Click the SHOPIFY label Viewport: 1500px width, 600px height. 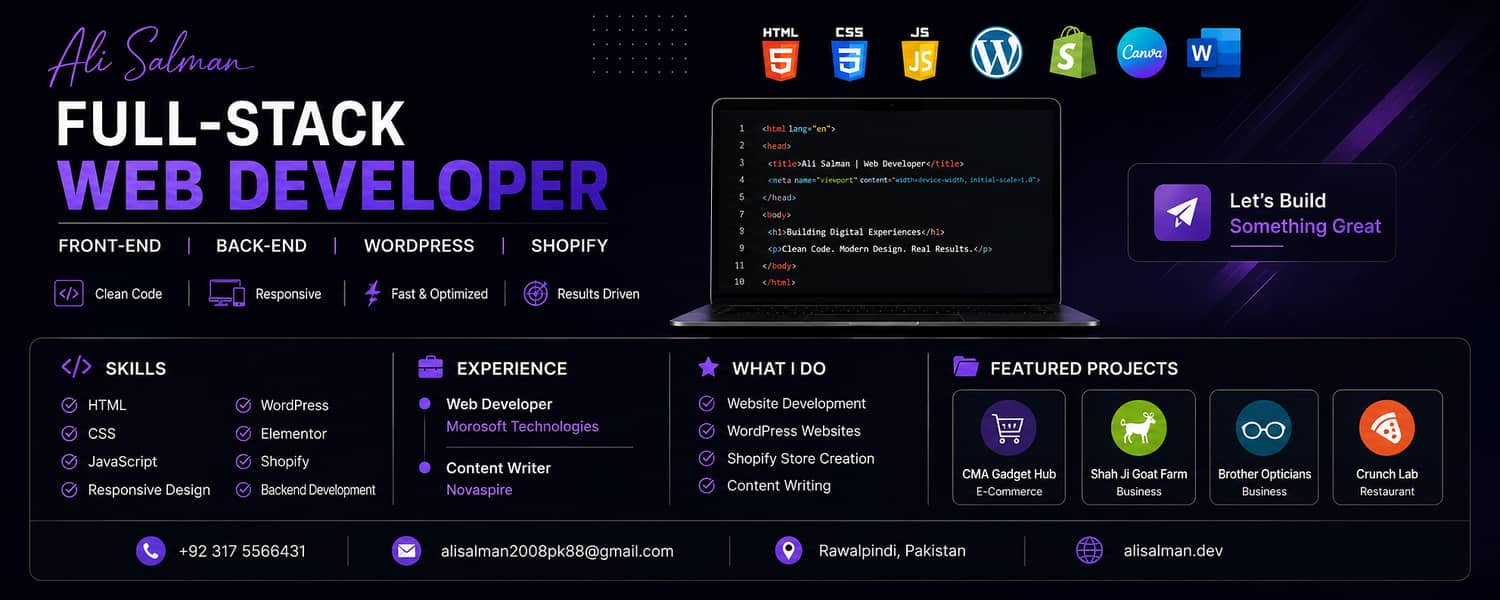click(x=569, y=245)
